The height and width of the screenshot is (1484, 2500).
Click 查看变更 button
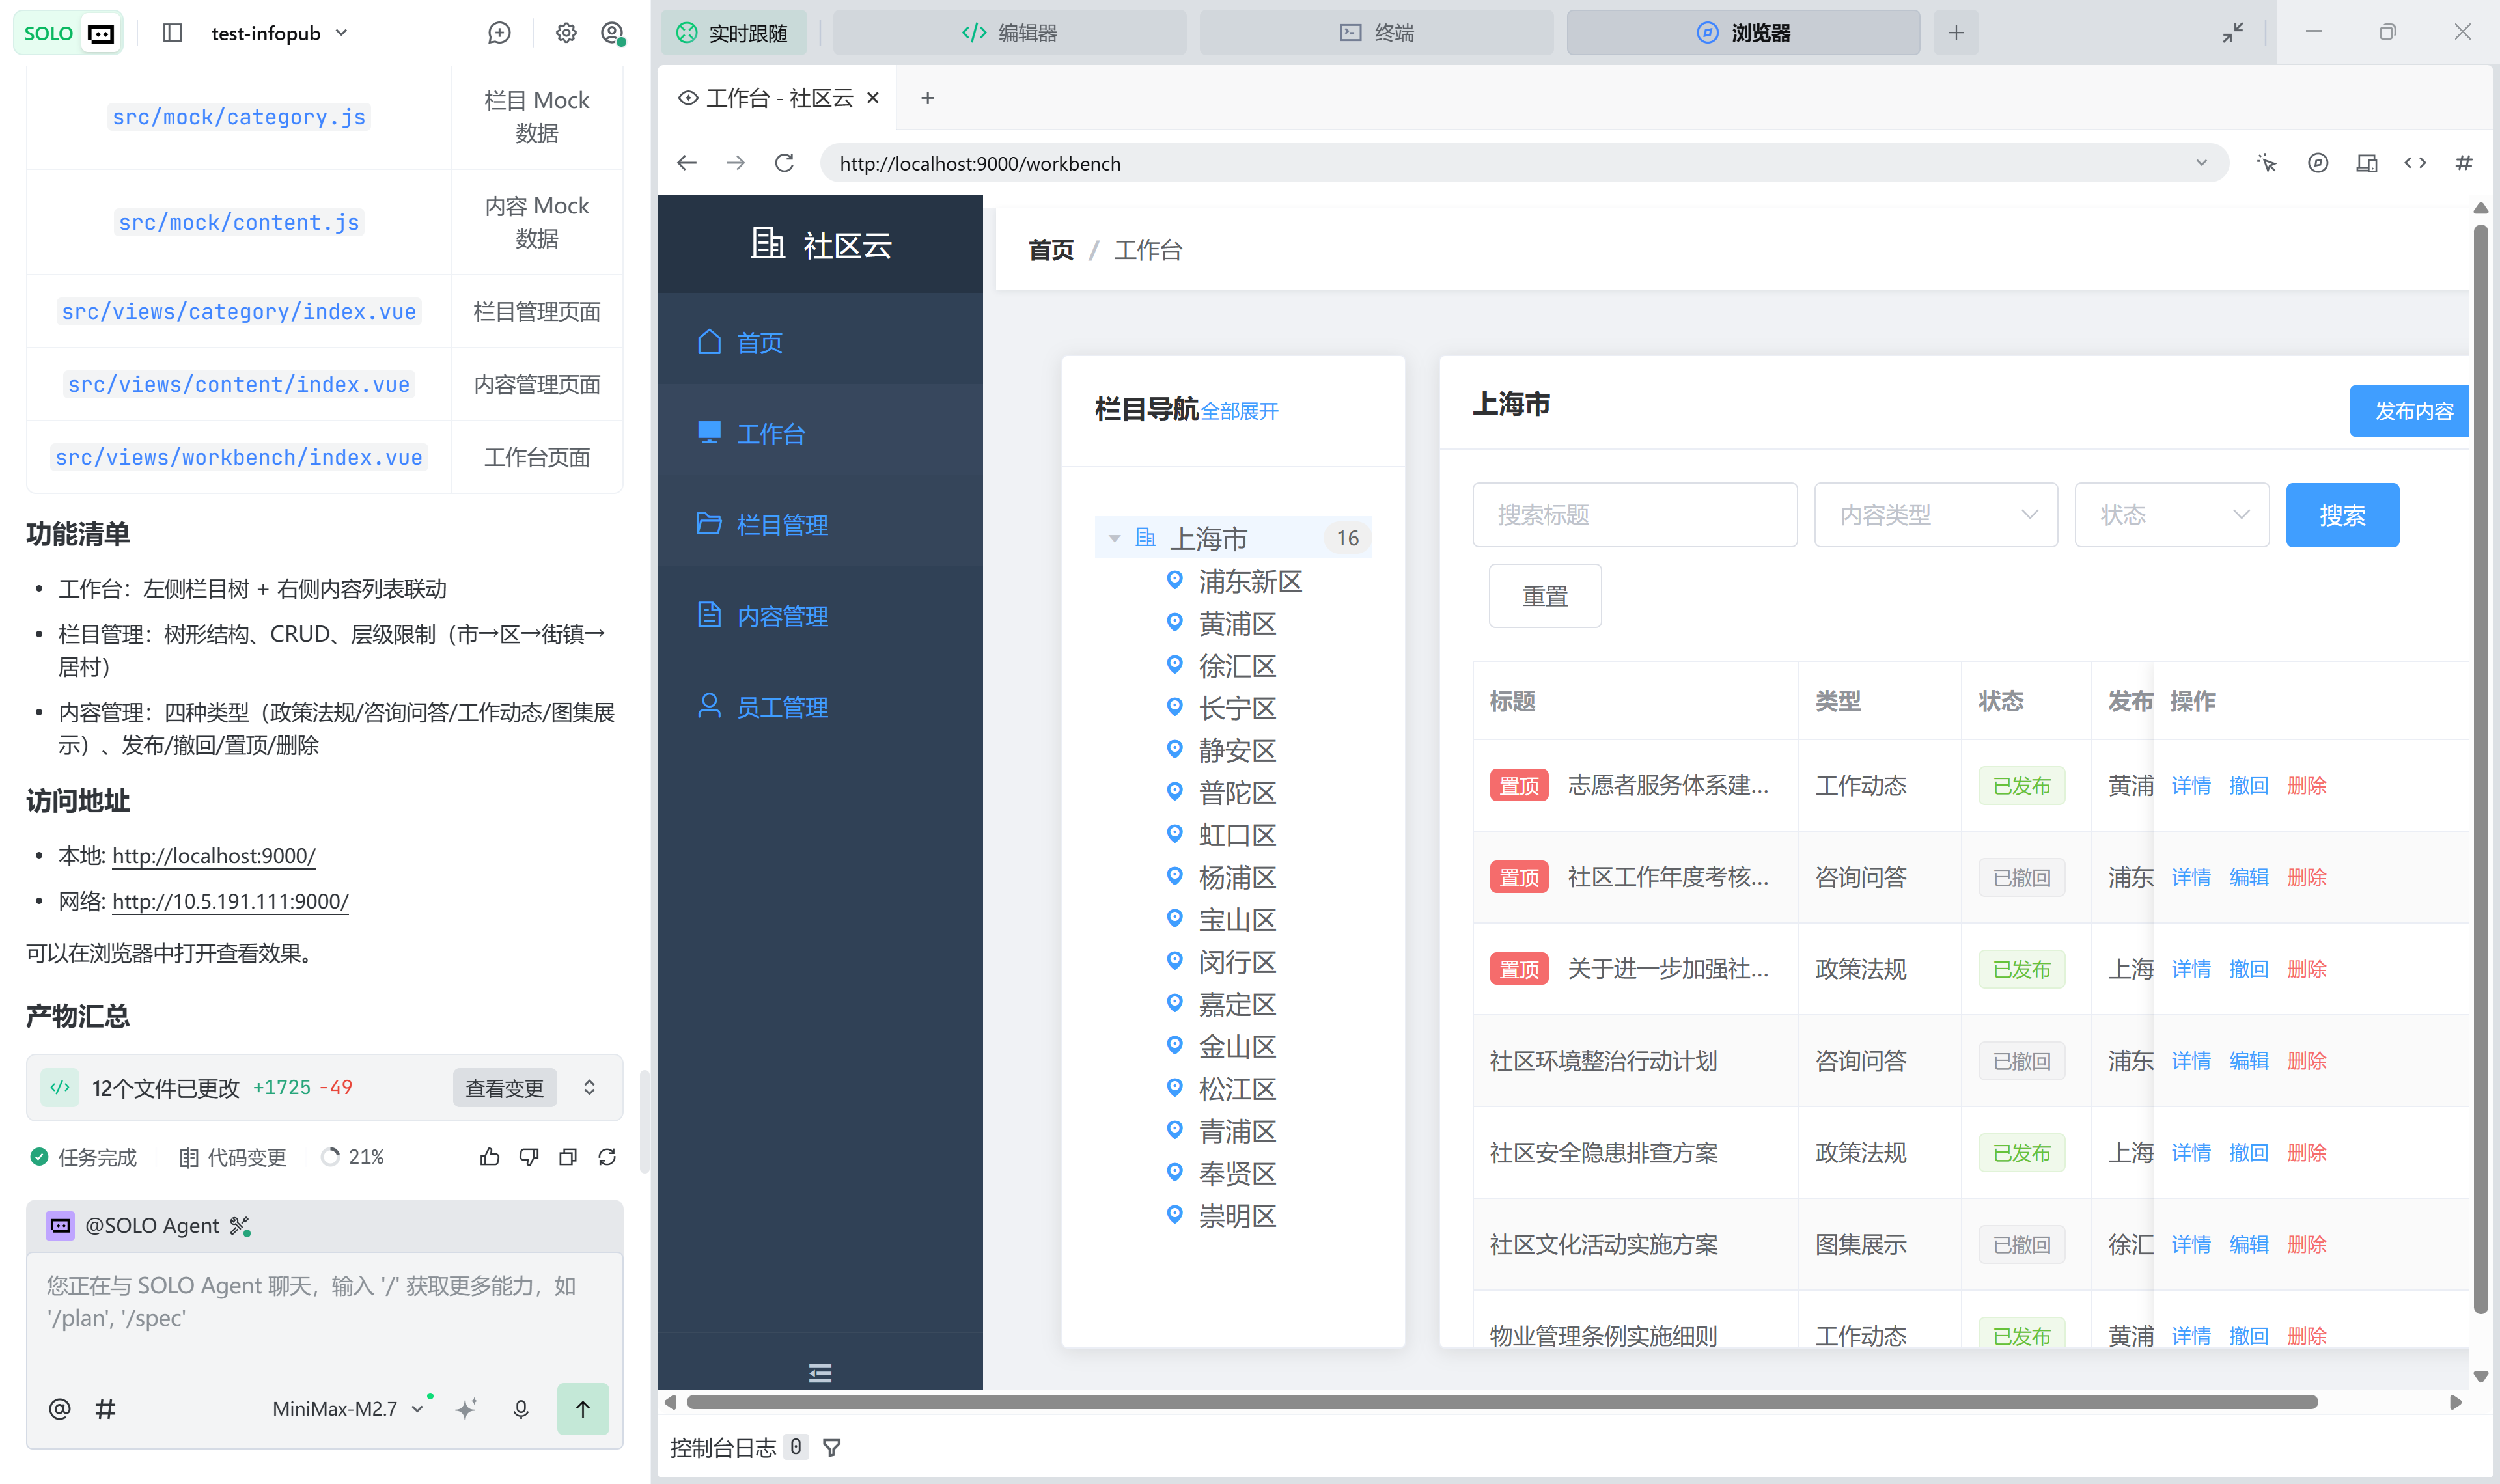[x=505, y=1088]
